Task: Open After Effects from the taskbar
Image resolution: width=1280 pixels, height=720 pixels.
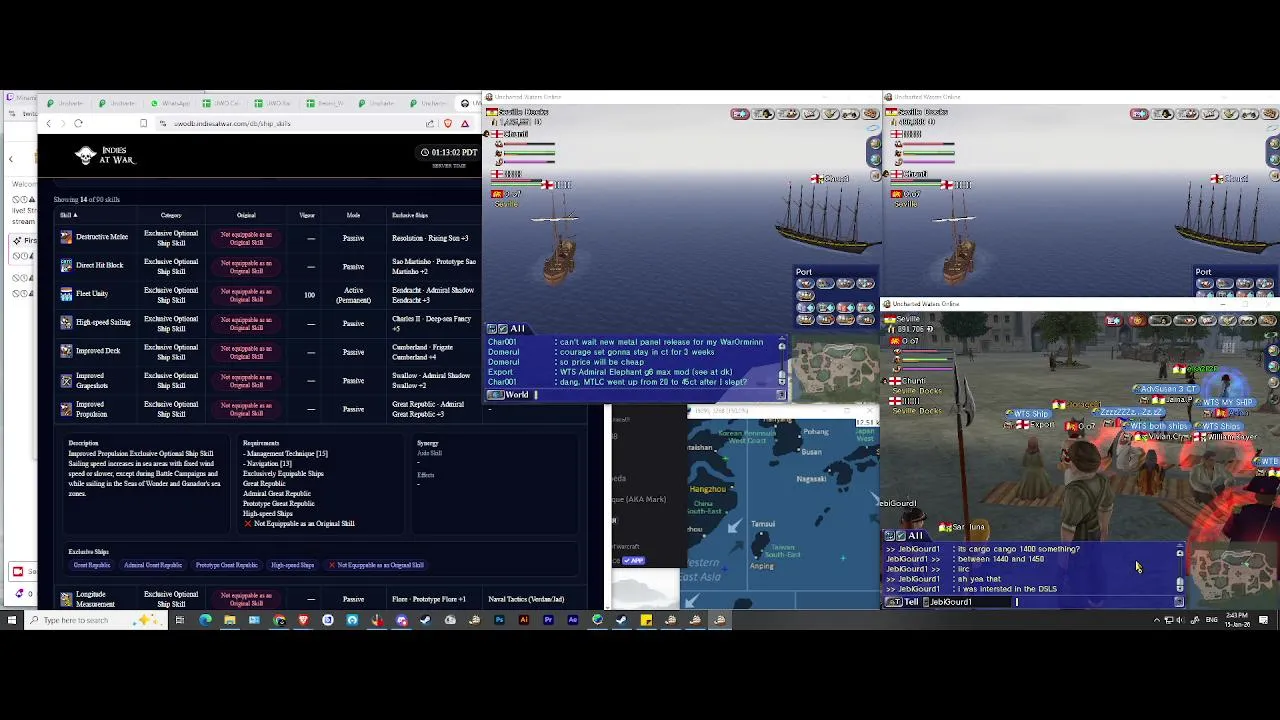Action: click(572, 620)
